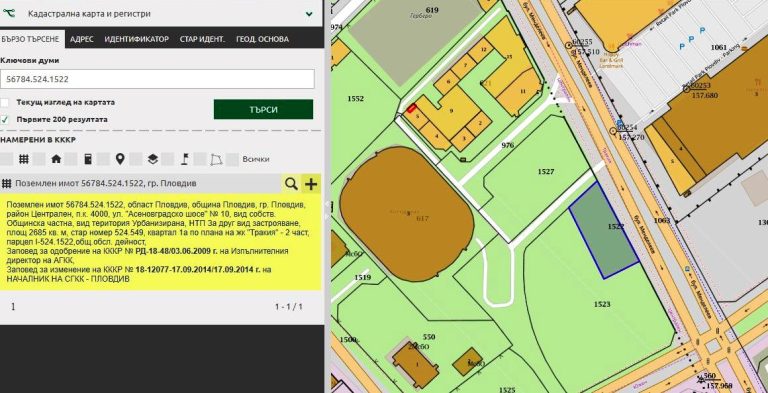The image size is (768, 393).
Task: Switch to the 'АДРЕС' tab
Action: click(82, 39)
